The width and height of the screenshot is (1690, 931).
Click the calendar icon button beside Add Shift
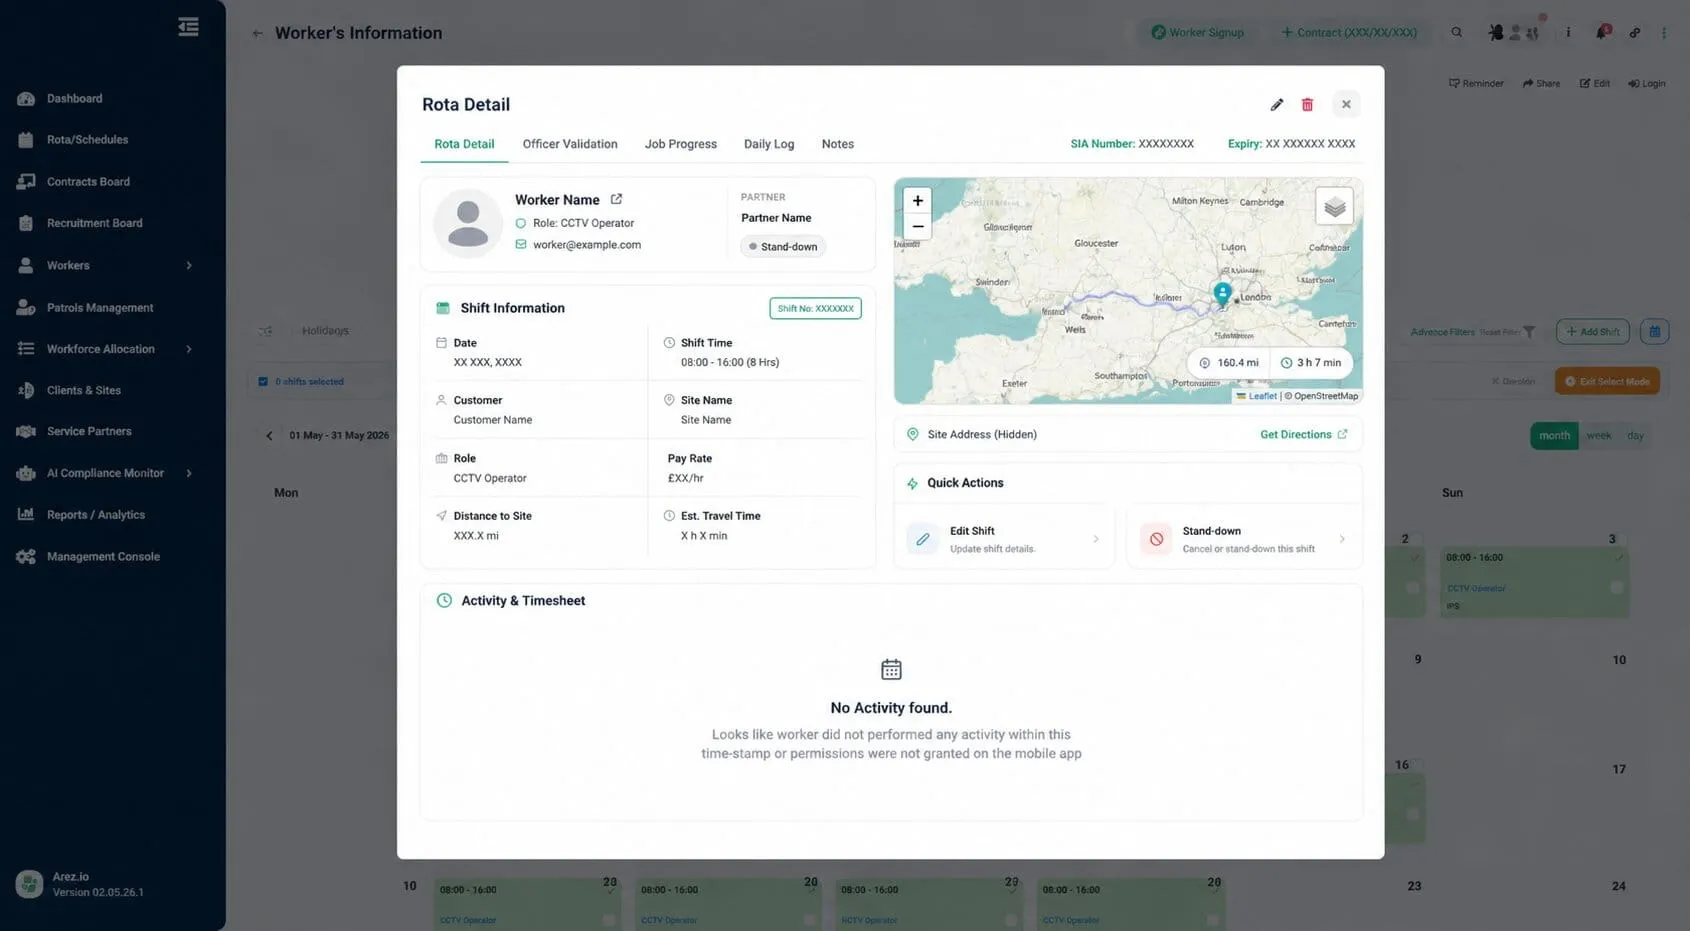[x=1654, y=331]
